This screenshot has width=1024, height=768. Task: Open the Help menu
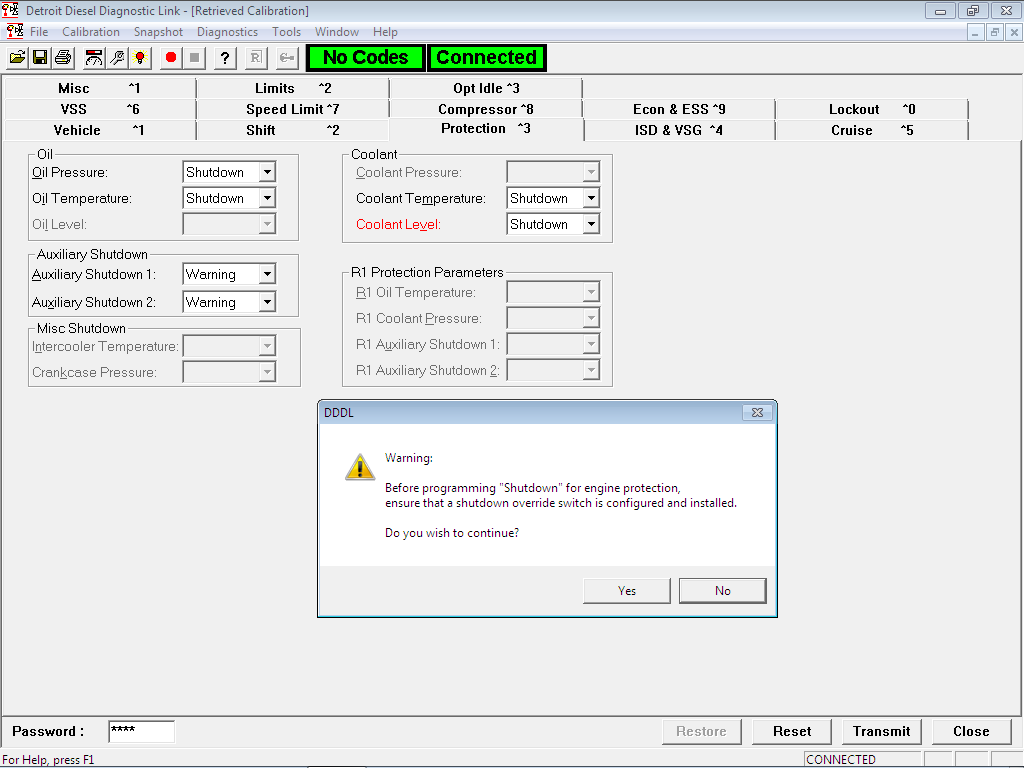pos(385,32)
